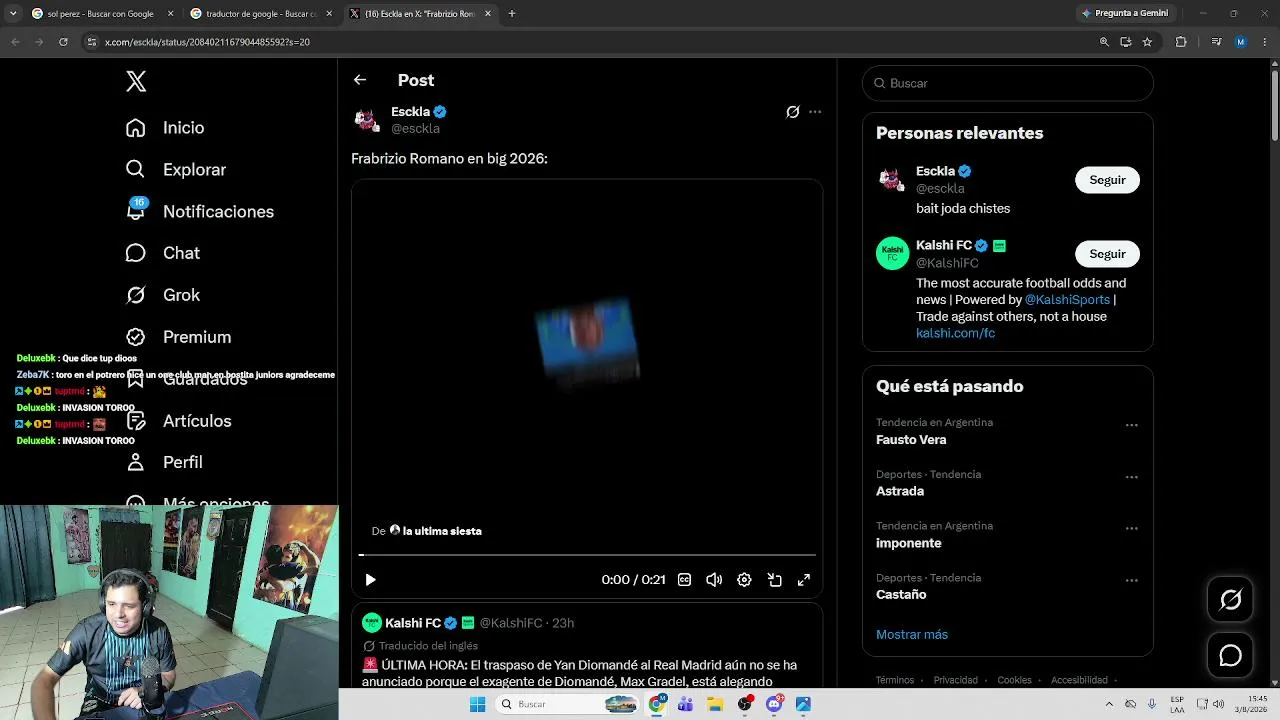1280x720 pixels.
Task: Open Astrada trending topic
Action: [900, 492]
